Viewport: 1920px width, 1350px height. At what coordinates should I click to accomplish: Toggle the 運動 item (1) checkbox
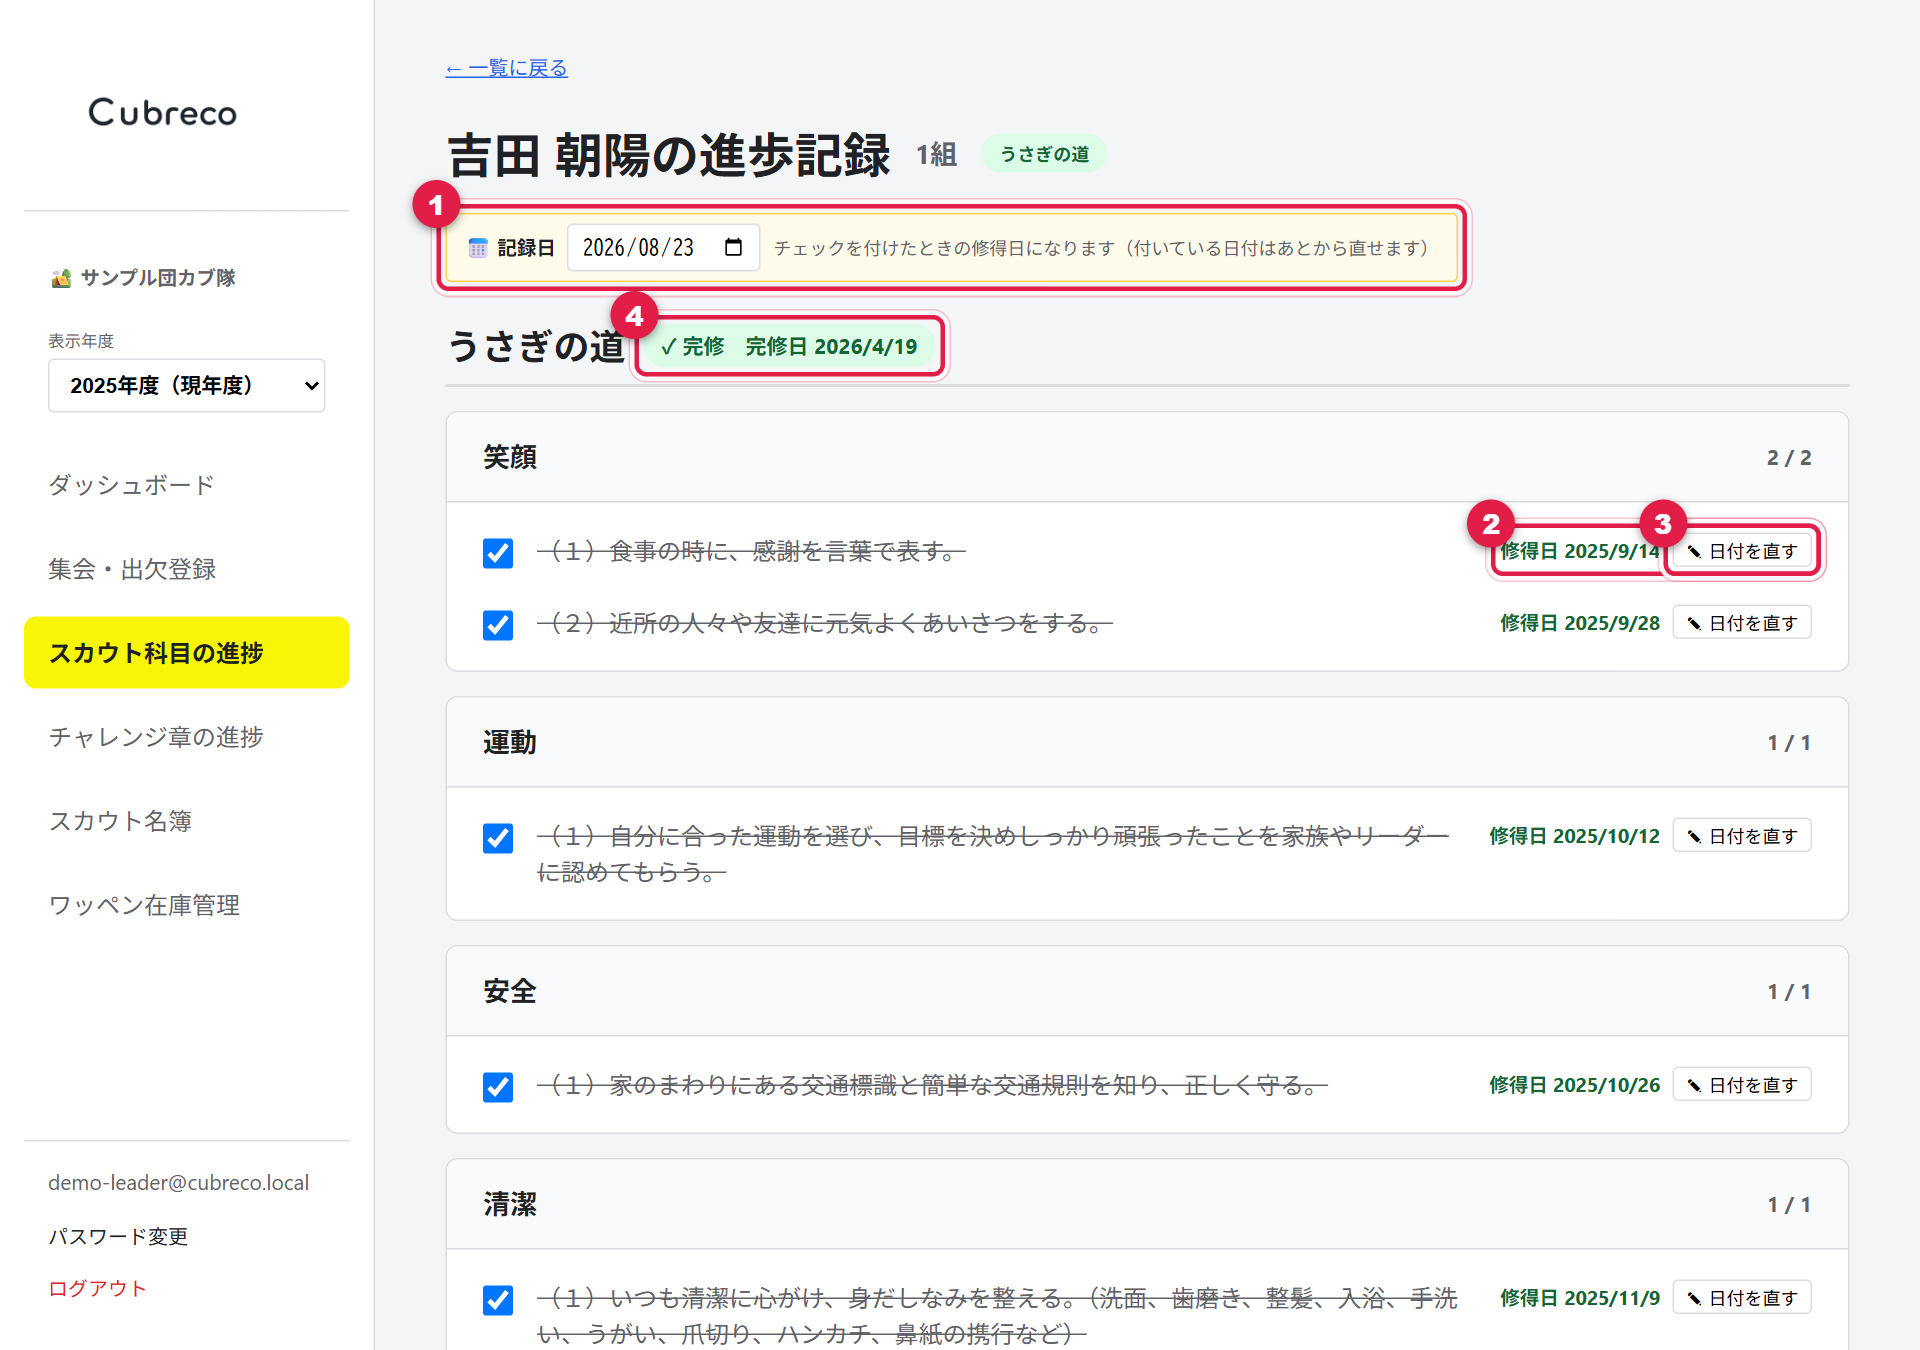point(498,838)
